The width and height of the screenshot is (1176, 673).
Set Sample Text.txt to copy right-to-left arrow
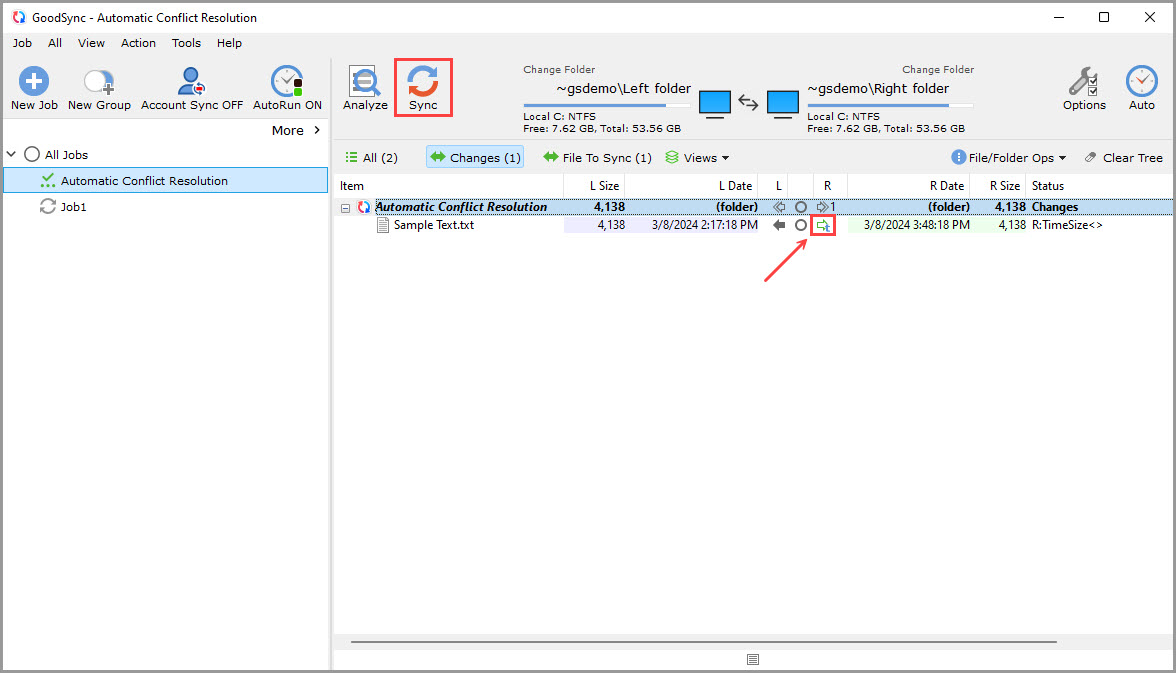point(779,225)
